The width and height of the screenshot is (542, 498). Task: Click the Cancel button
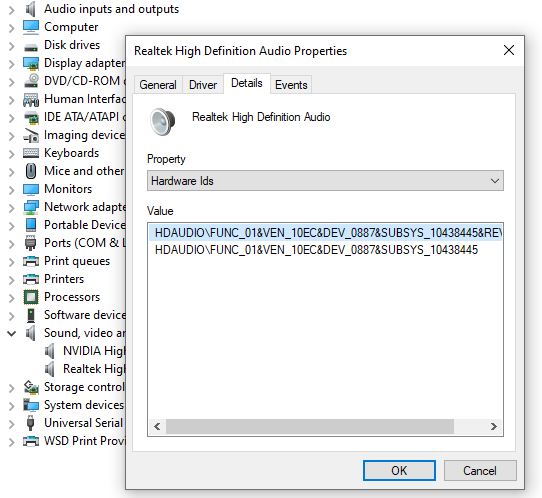480,470
